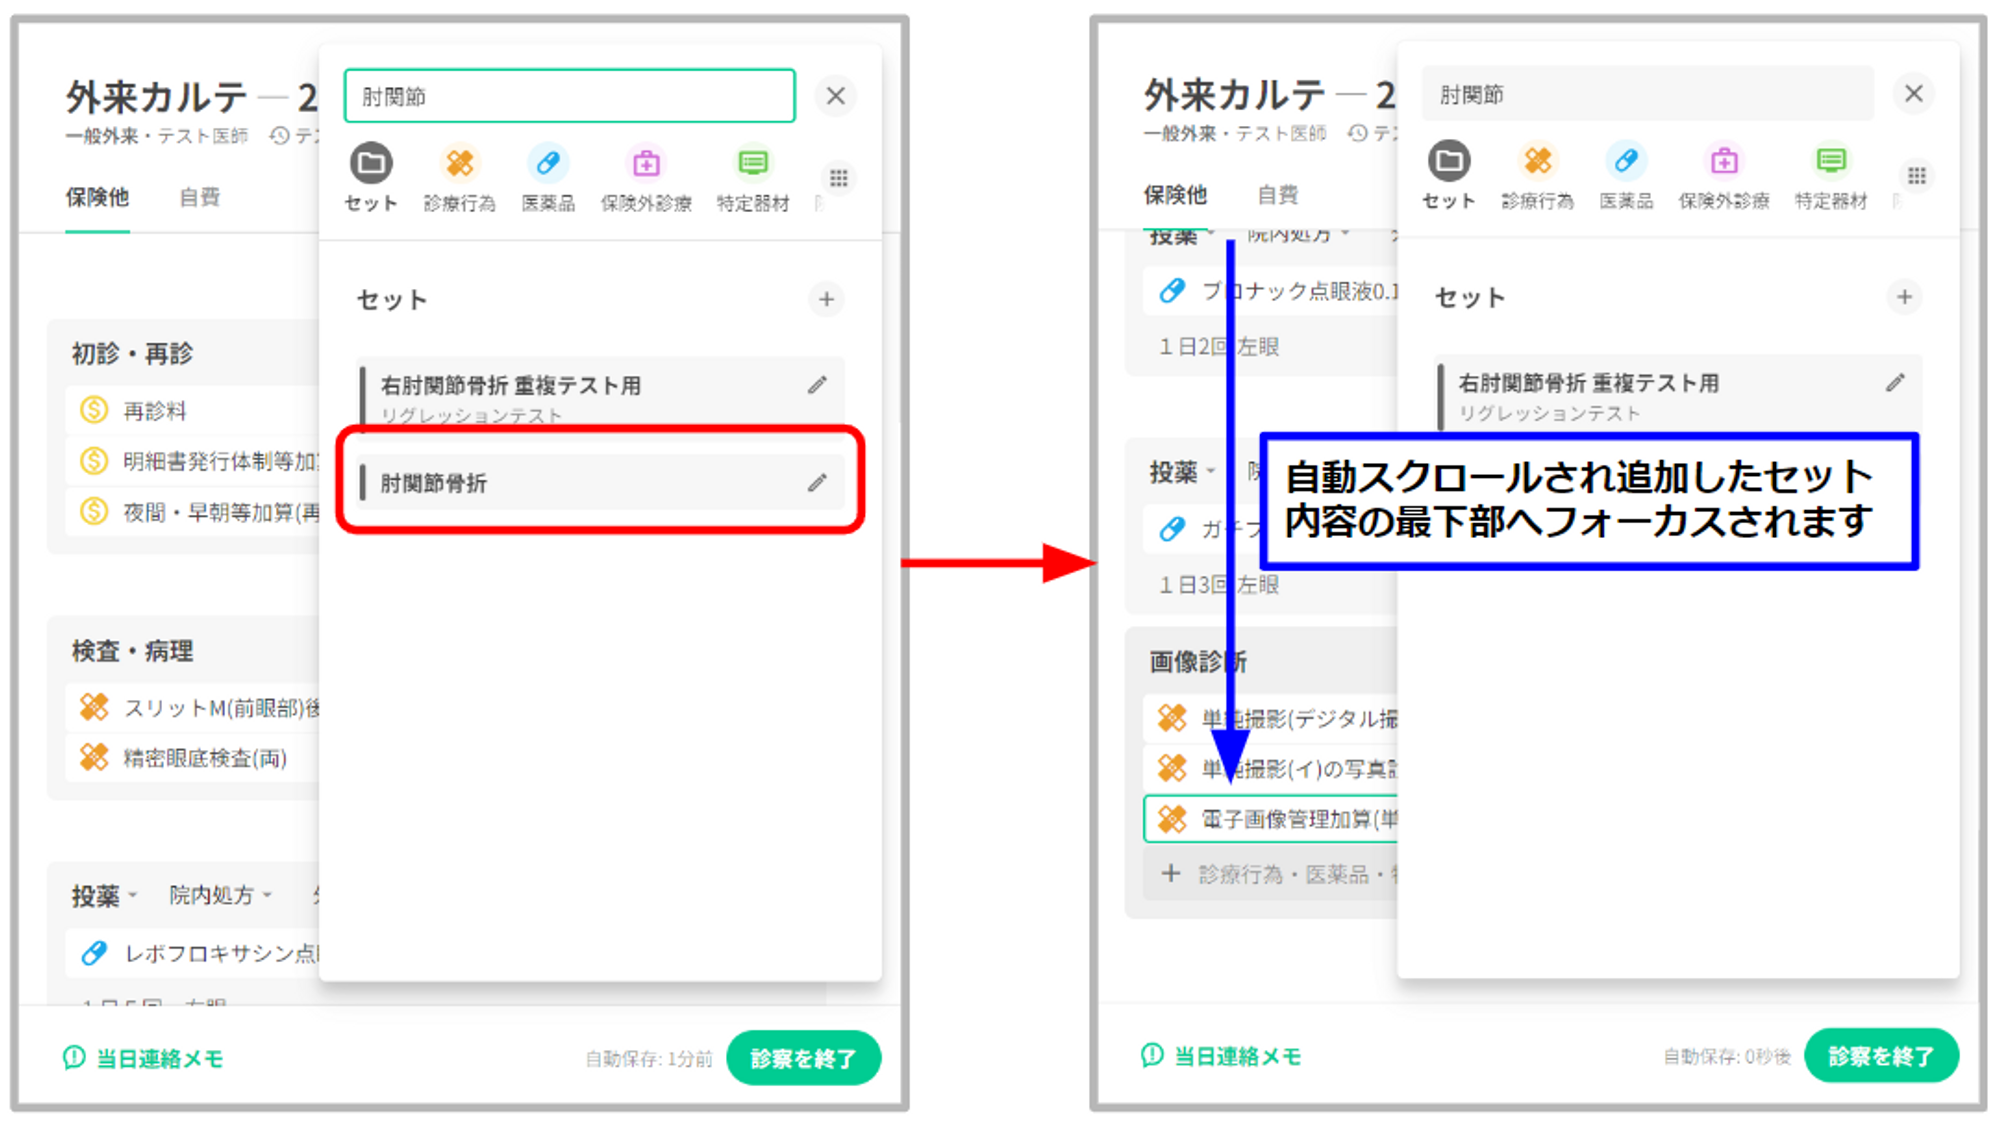Click the bandage icon beside 電子画像管理加算
Screen dimensions: 2000x1124
click(x=1172, y=819)
